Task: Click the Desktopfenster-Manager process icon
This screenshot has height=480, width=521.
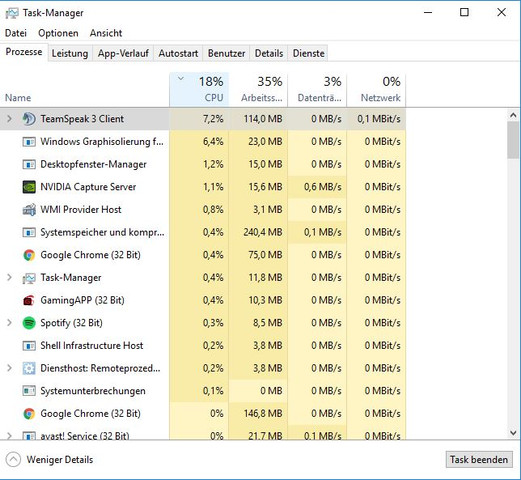Action: pos(29,164)
